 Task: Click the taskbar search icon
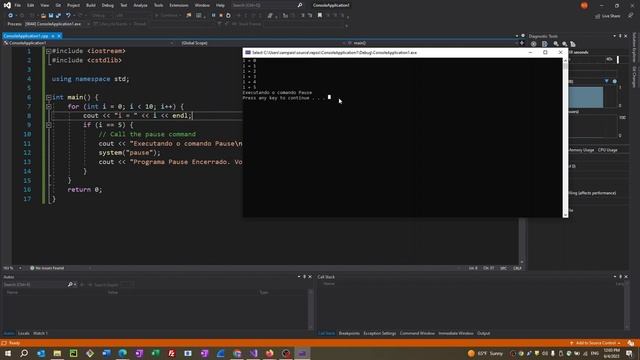pyautogui.click(x=24, y=353)
